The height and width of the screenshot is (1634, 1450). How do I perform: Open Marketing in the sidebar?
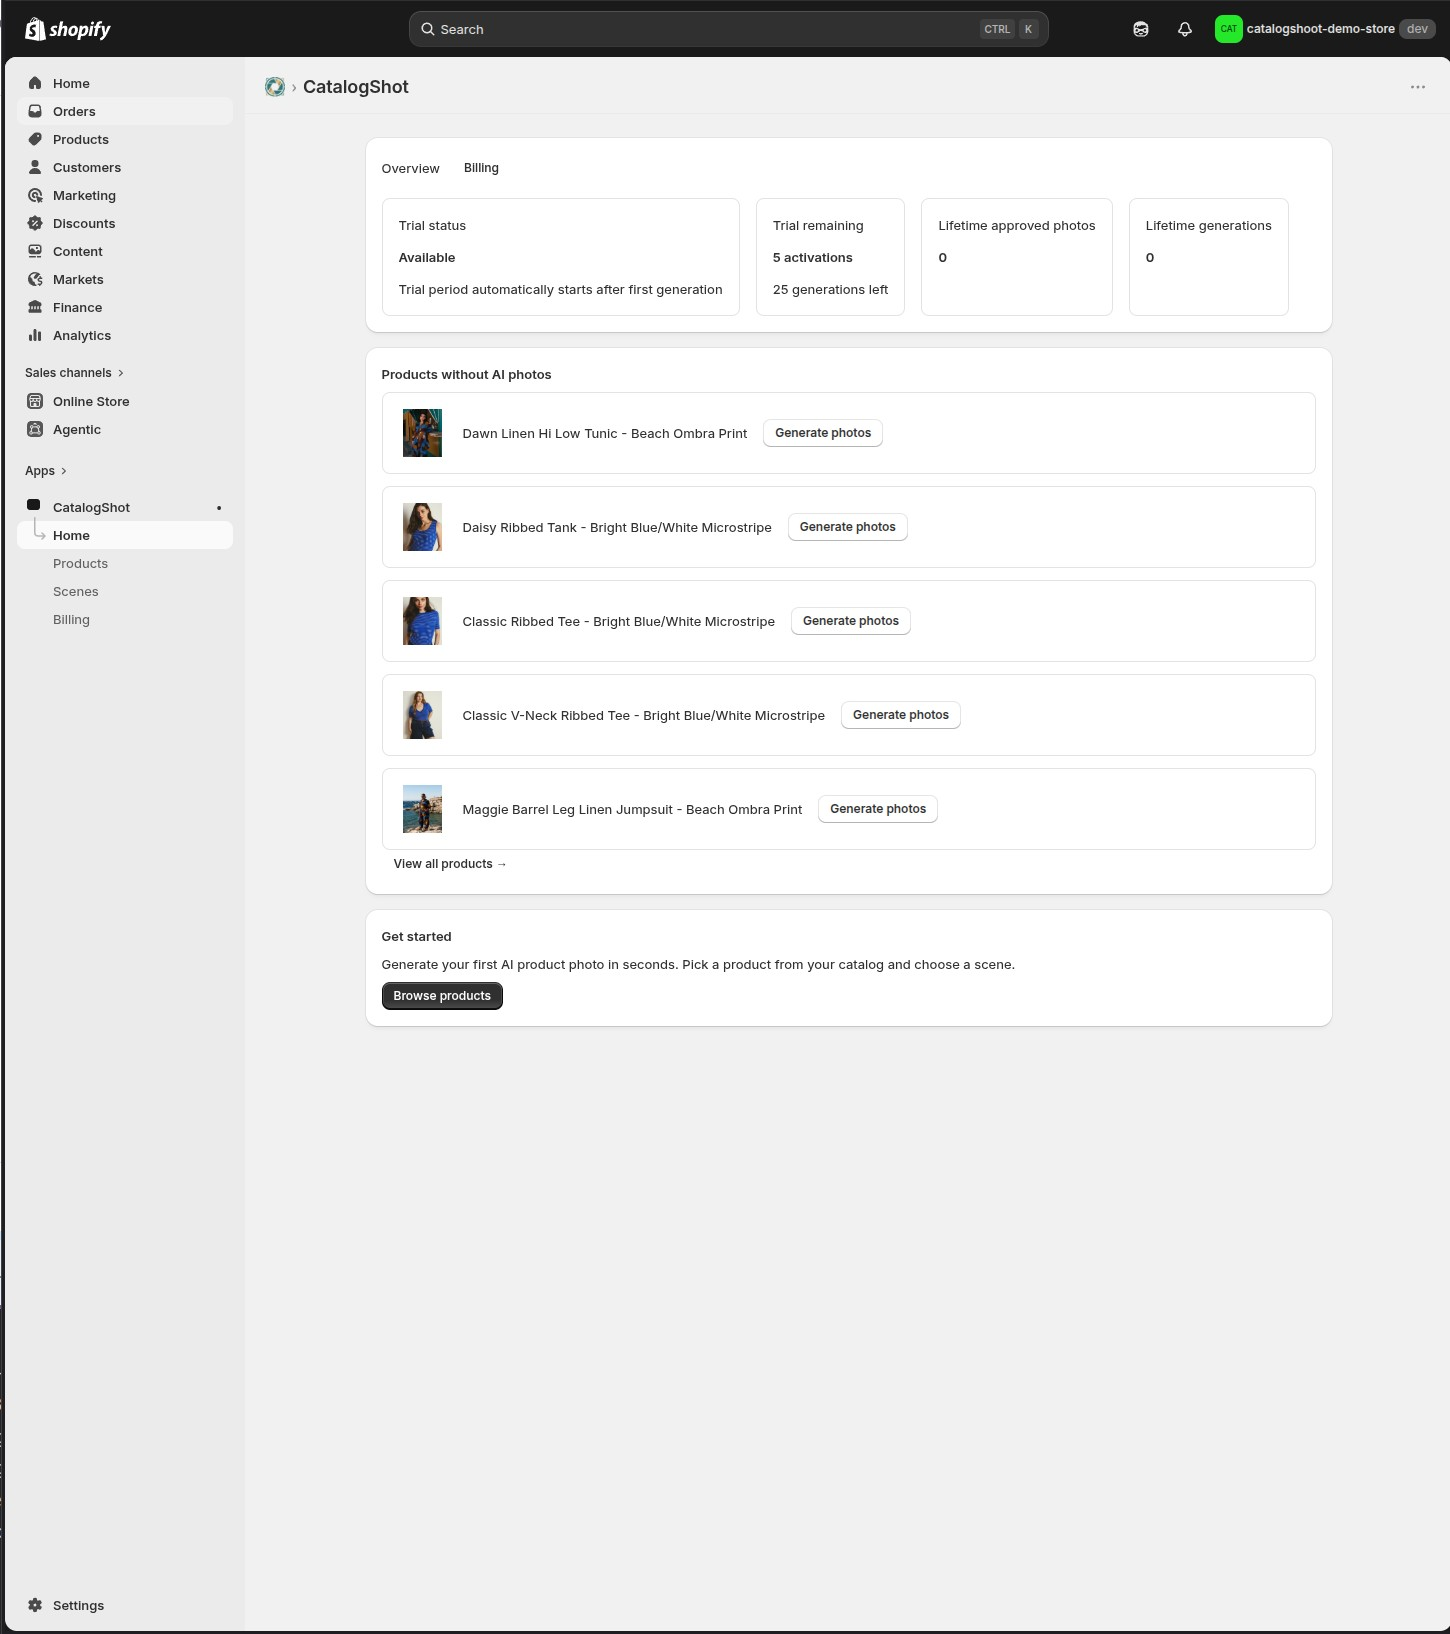click(x=125, y=195)
